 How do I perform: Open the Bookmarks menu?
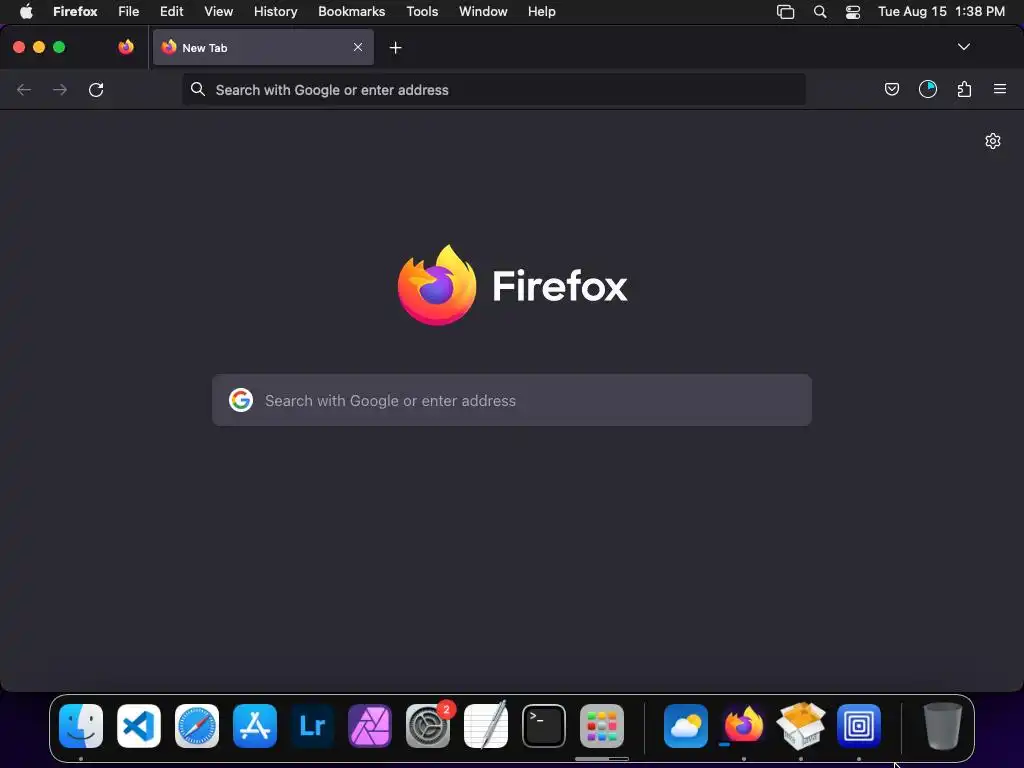coord(351,12)
